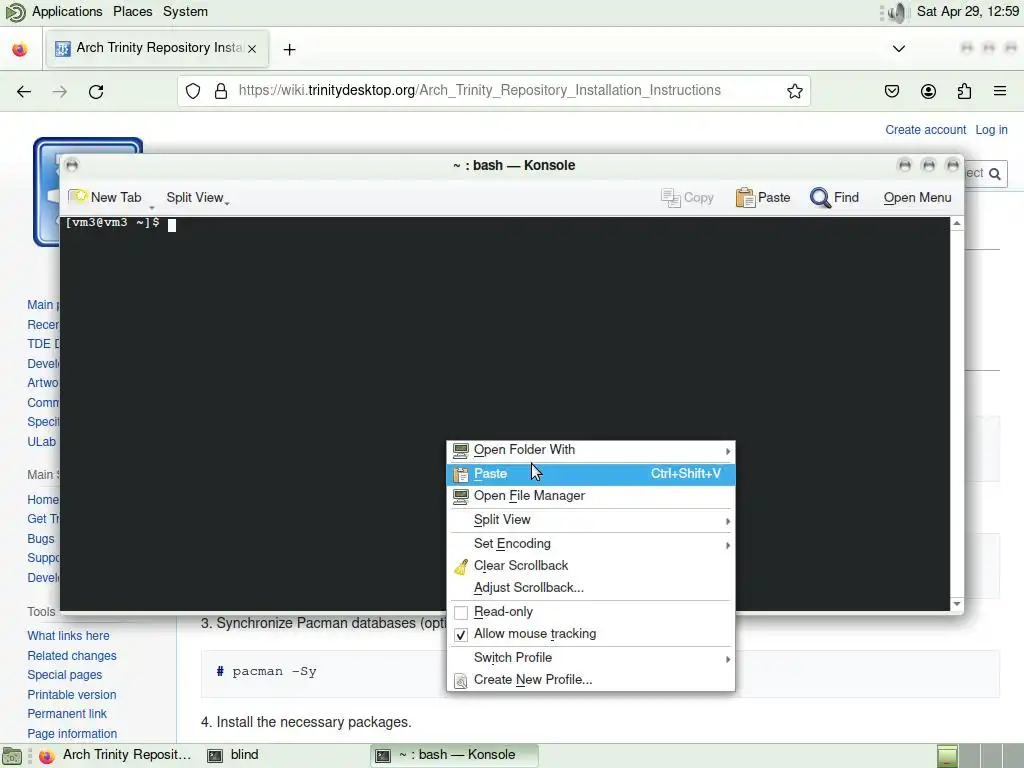This screenshot has width=1024, height=768.
Task: Expand the Firefox list all tabs chevron
Action: (899, 49)
